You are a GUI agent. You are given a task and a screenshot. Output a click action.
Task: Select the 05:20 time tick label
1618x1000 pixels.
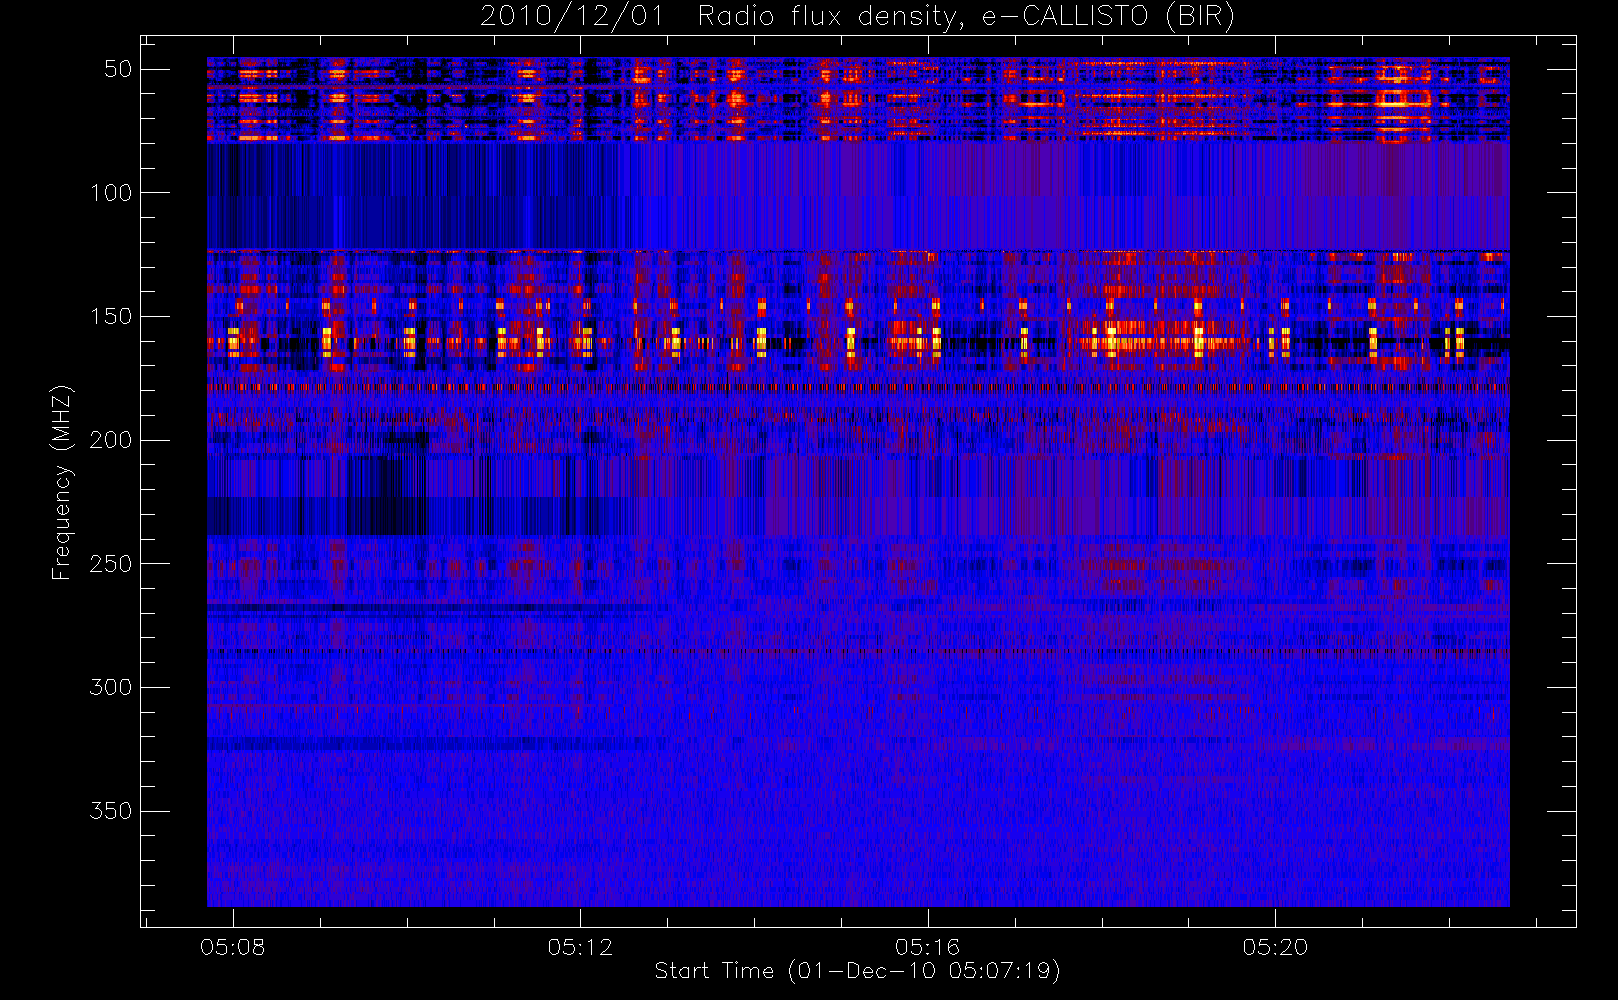1275,947
